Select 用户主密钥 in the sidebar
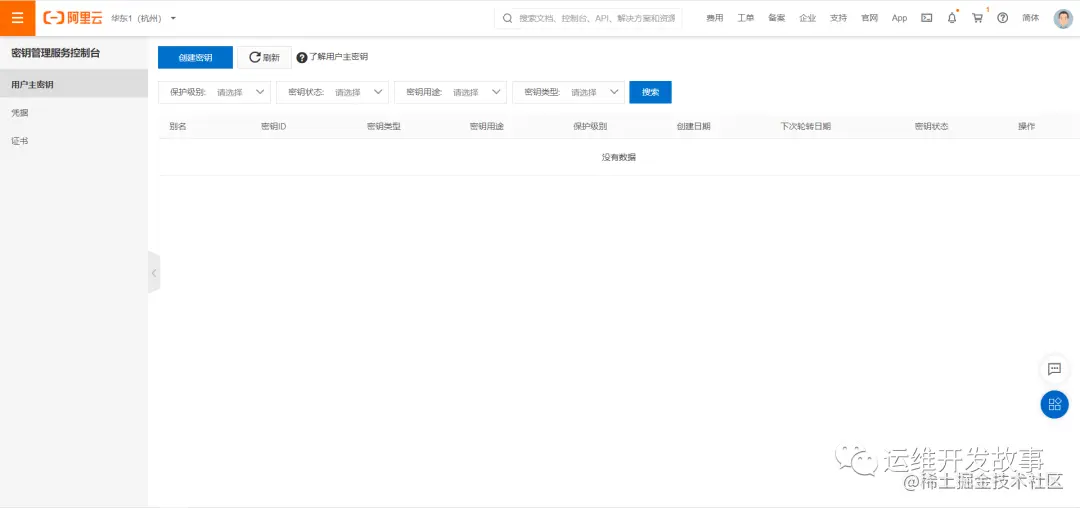This screenshot has width=1080, height=508. 74,85
